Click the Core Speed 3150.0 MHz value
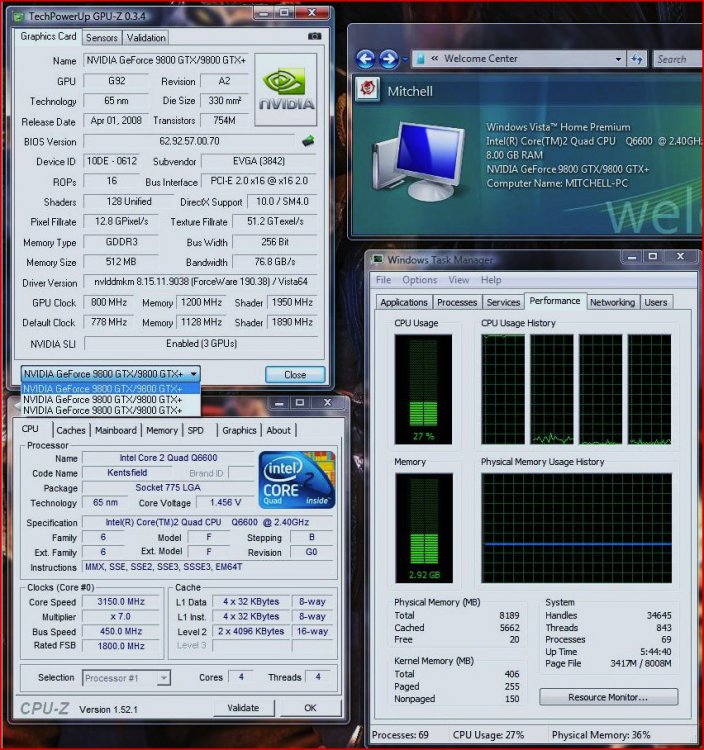Screen dimensions: 704x750 (x=121, y=601)
